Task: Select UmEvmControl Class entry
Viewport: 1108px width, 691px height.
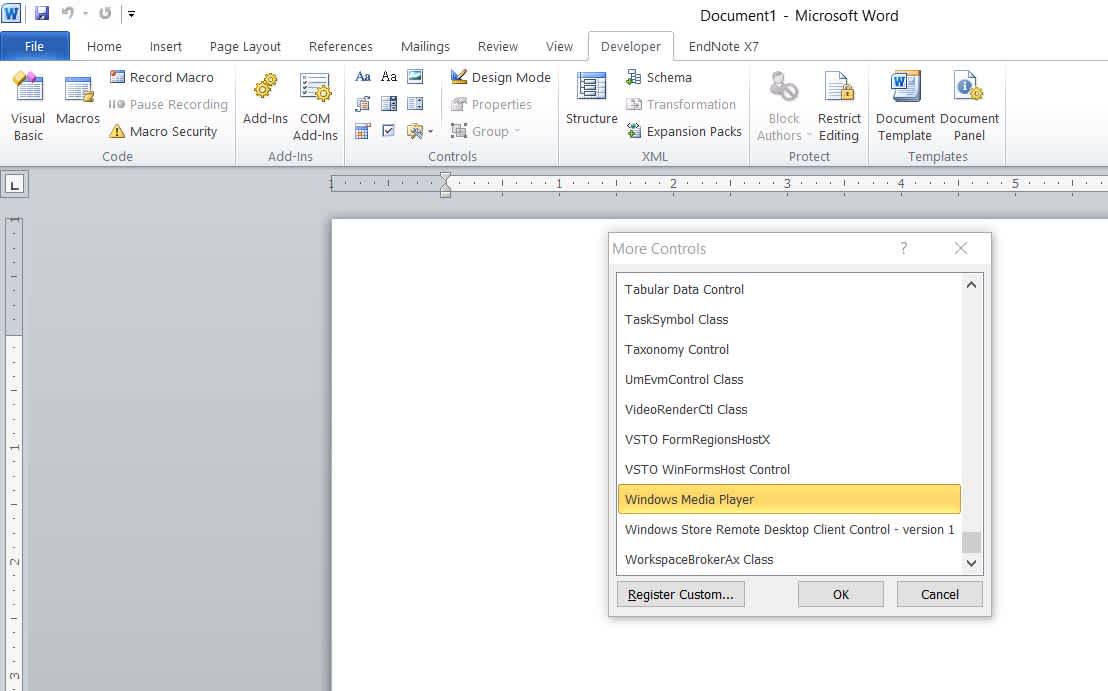Action: 789,379
